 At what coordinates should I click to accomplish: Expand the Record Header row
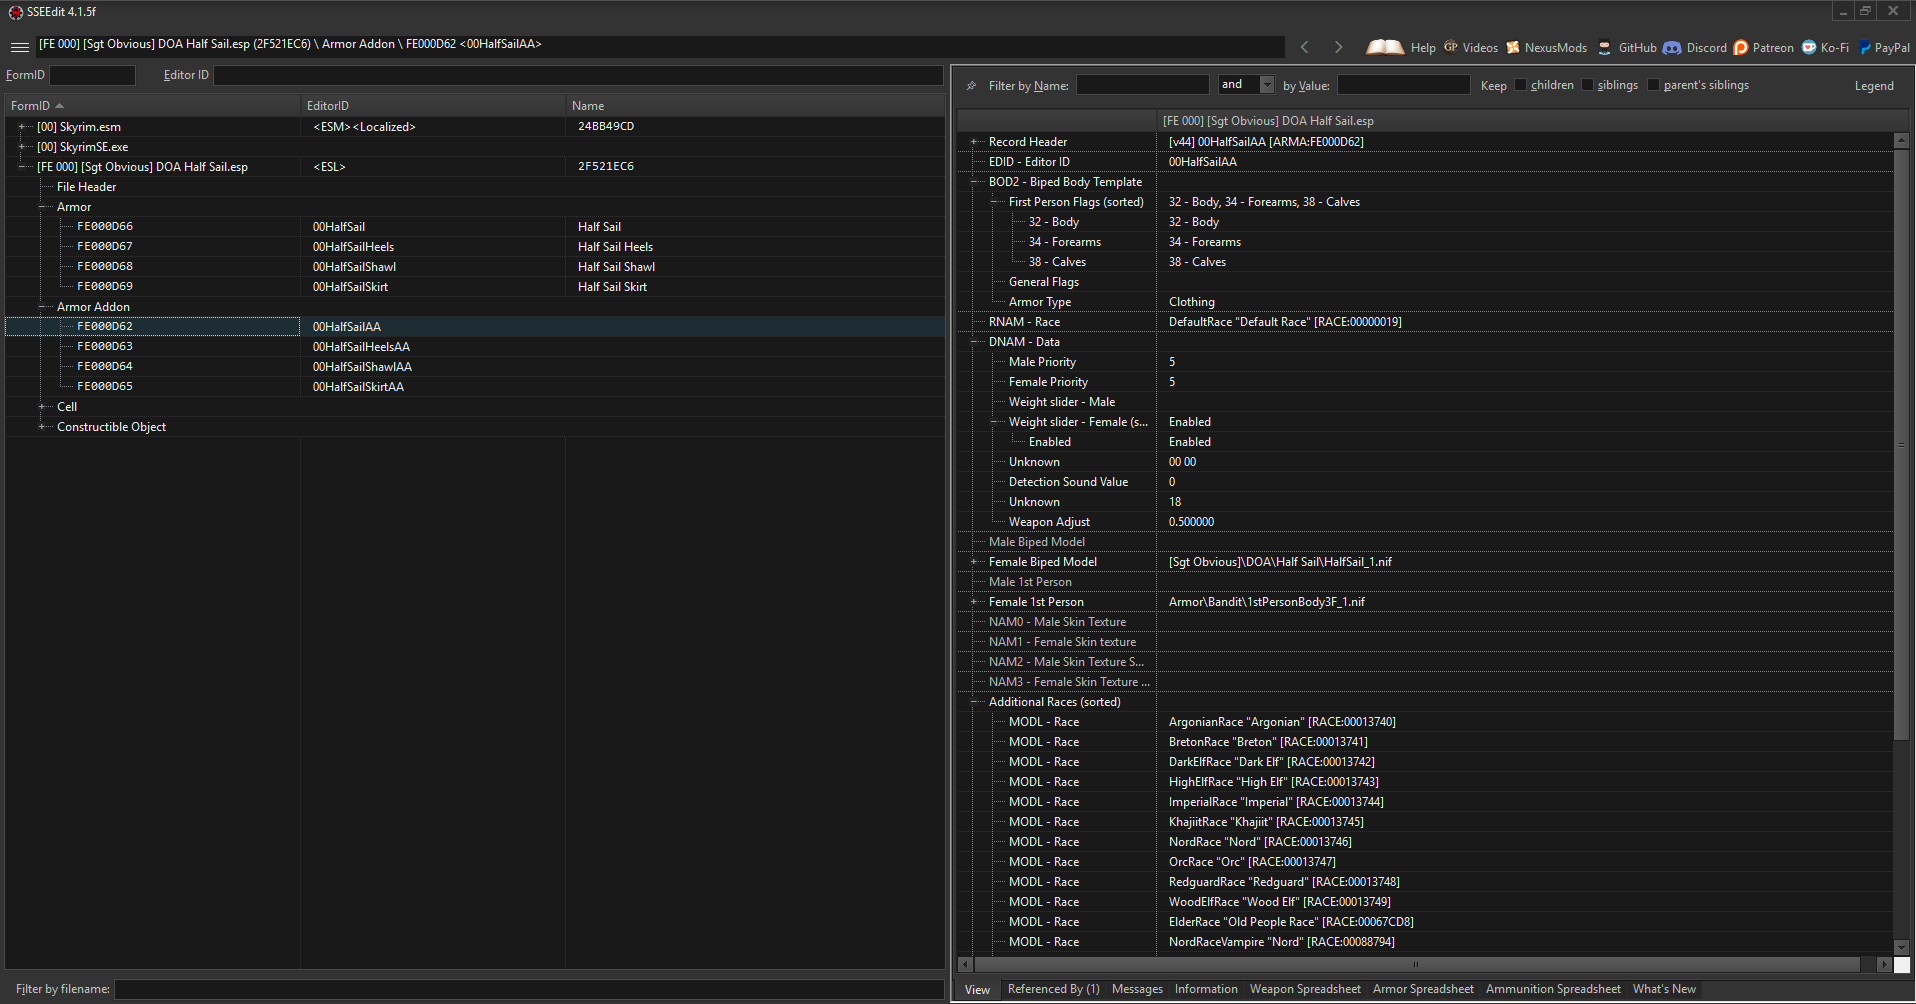coord(974,142)
